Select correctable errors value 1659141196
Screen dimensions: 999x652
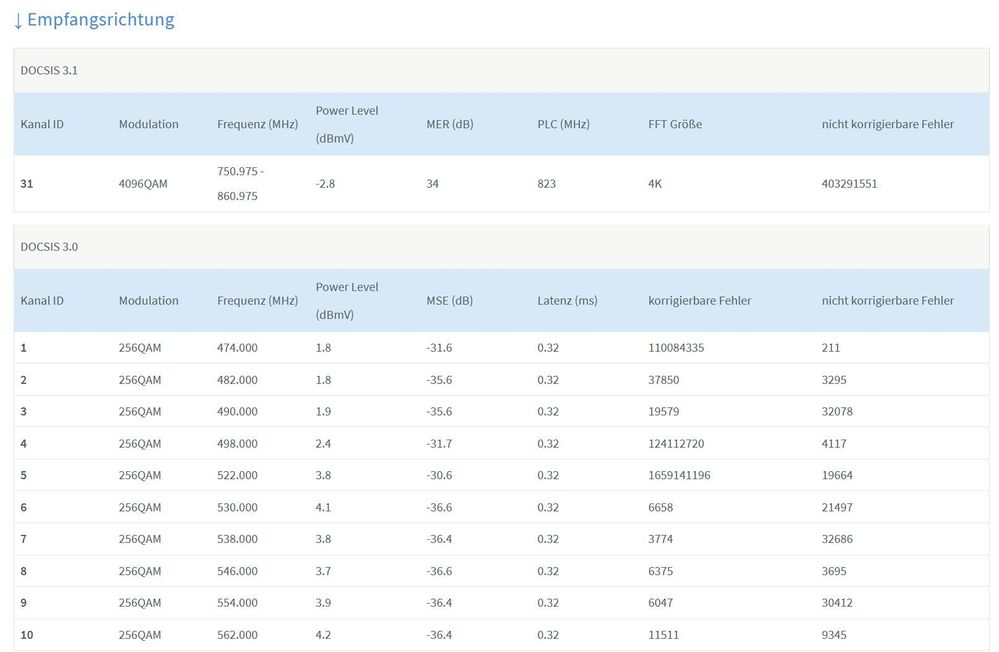[679, 475]
